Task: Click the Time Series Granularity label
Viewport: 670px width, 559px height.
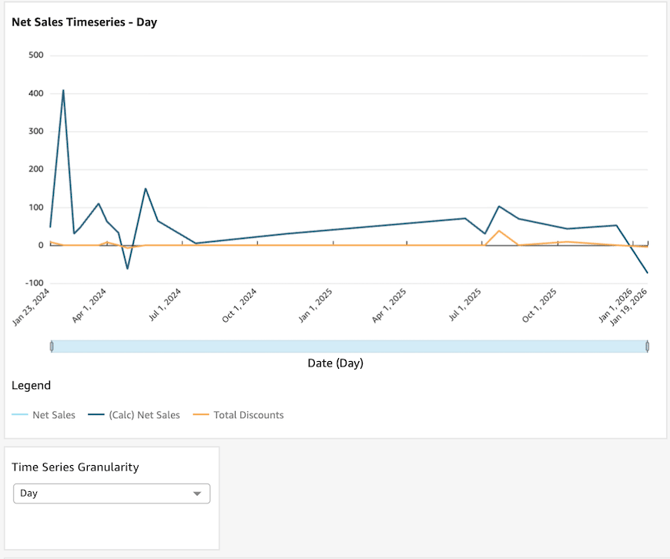Action: 75,466
